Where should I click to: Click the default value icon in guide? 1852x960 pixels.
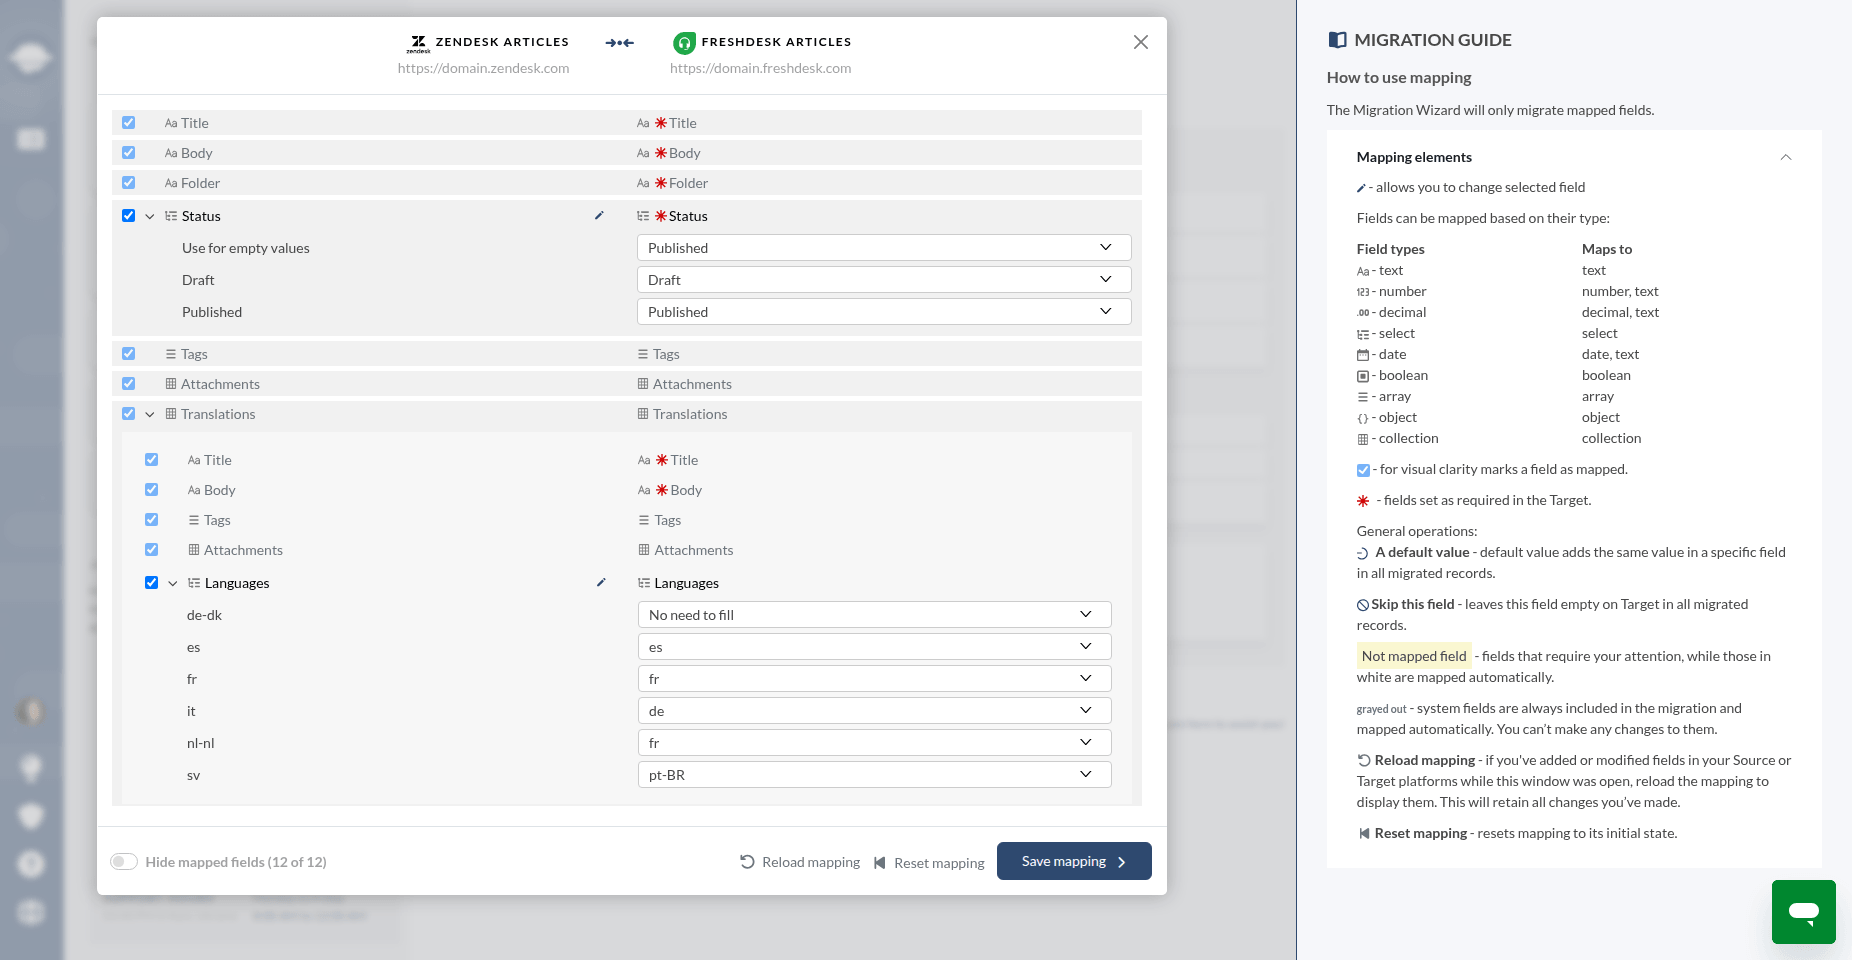(1363, 553)
